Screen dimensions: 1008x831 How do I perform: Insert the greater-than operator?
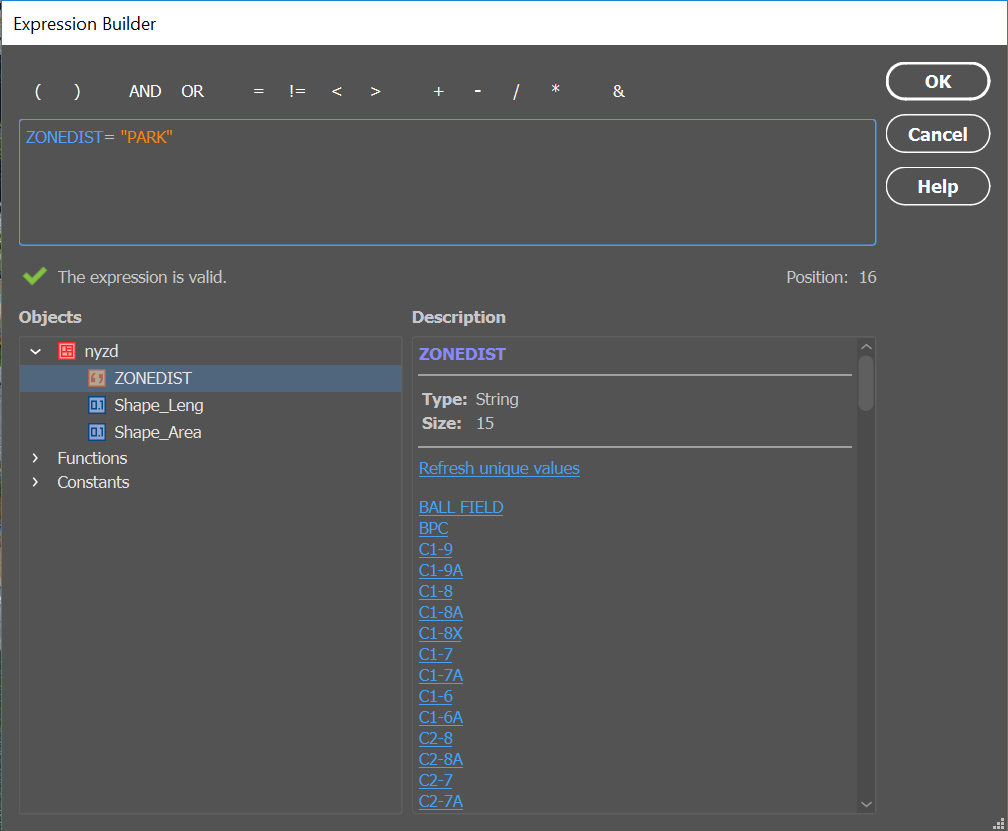coord(375,91)
